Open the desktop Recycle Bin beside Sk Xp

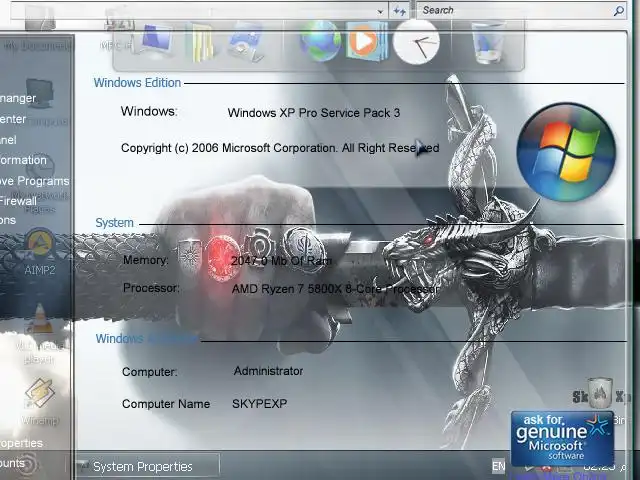click(600, 394)
